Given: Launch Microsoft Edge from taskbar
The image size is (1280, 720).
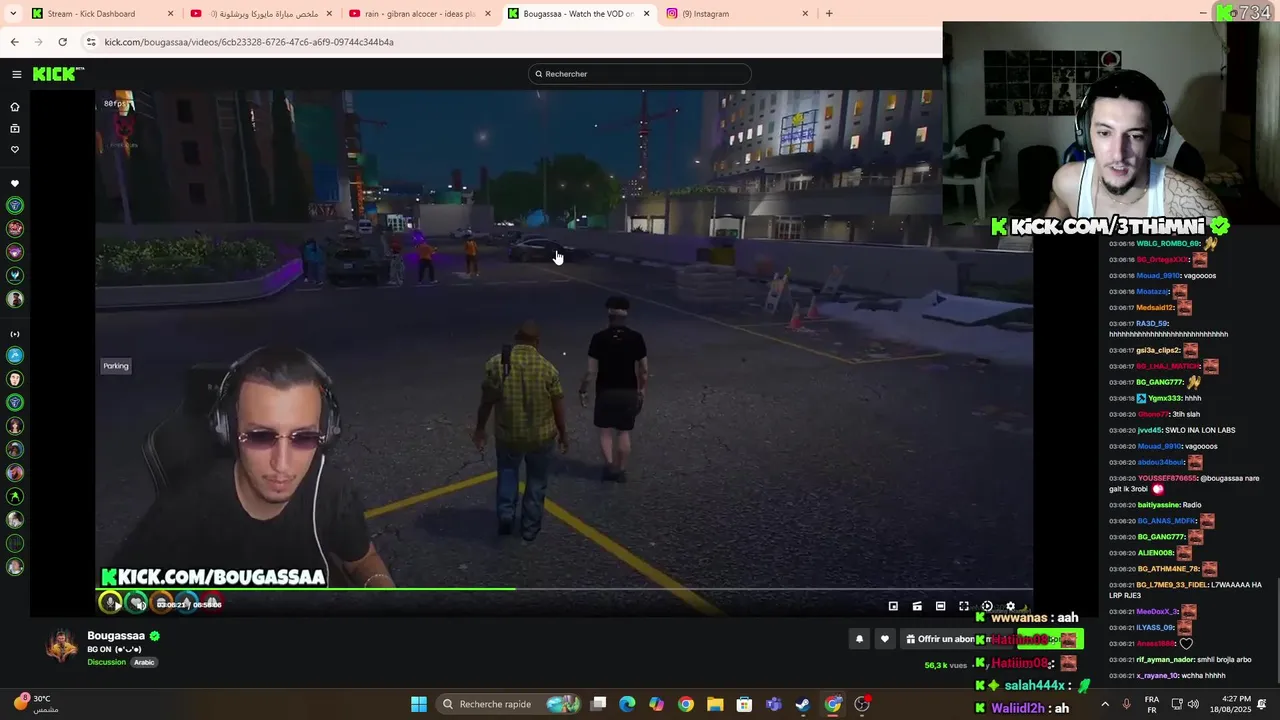Looking at the screenshot, I should coord(627,704).
